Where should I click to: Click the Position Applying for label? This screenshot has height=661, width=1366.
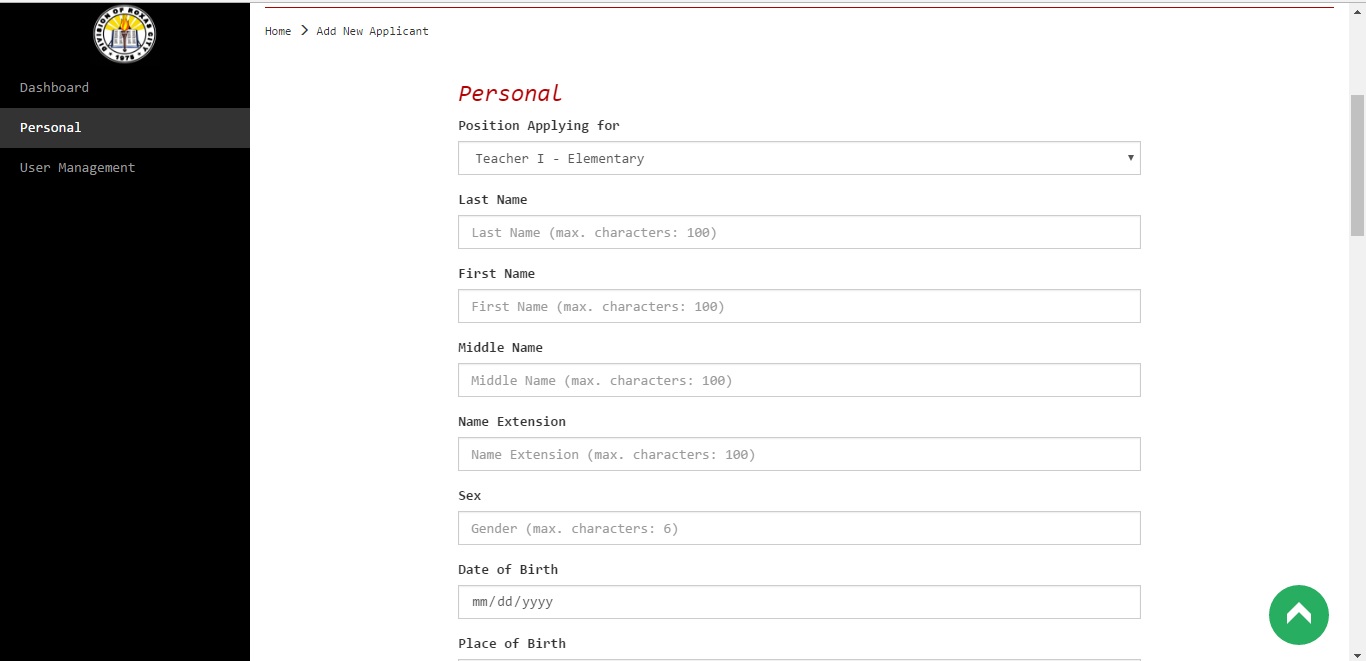coord(539,126)
